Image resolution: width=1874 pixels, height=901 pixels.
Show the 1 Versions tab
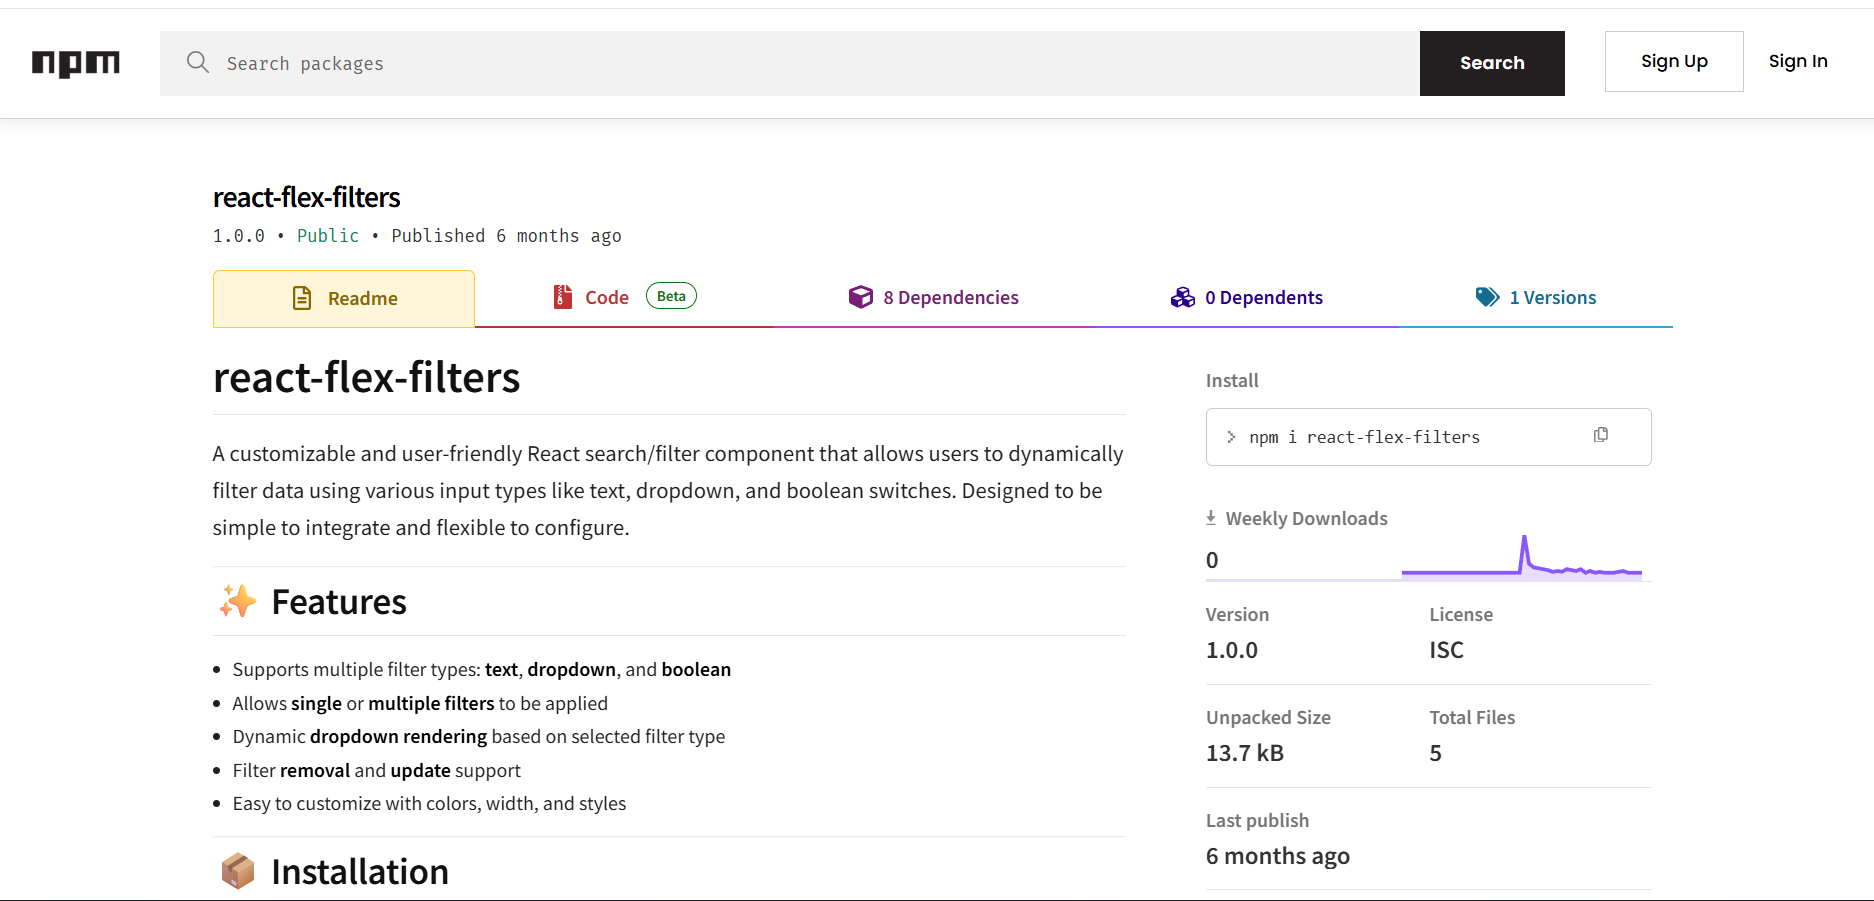[x=1552, y=298]
